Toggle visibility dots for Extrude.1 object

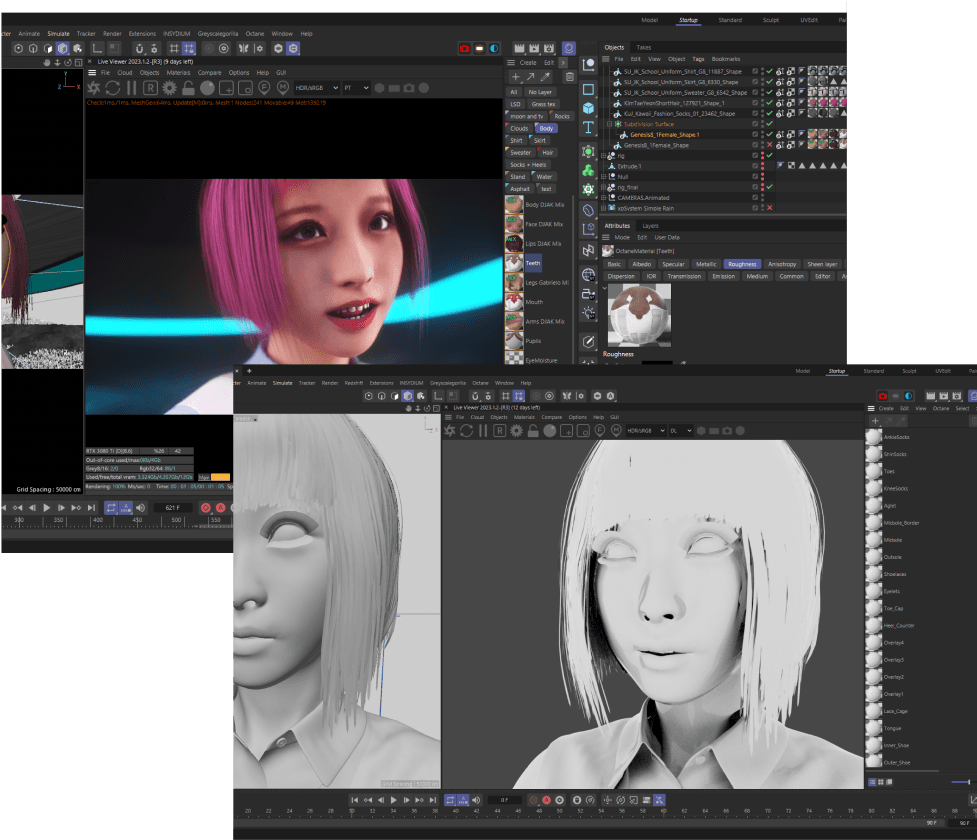tap(763, 166)
